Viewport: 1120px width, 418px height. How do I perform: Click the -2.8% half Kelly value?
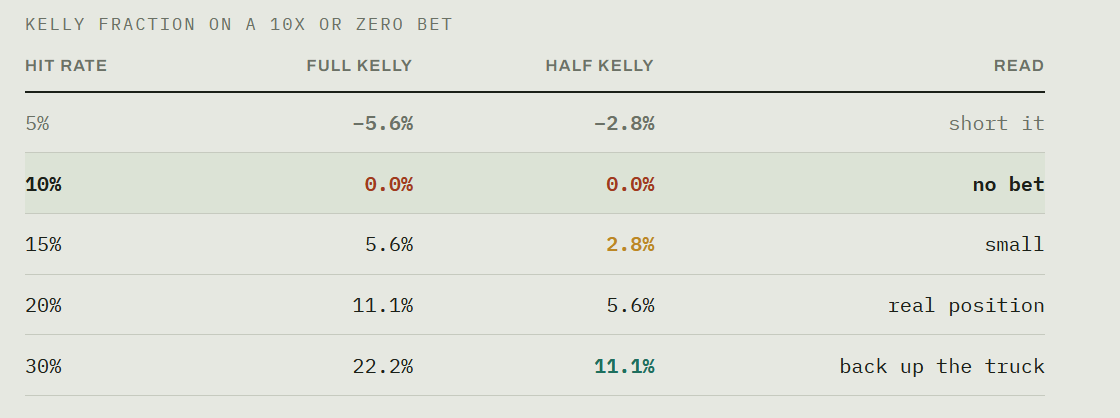click(624, 124)
